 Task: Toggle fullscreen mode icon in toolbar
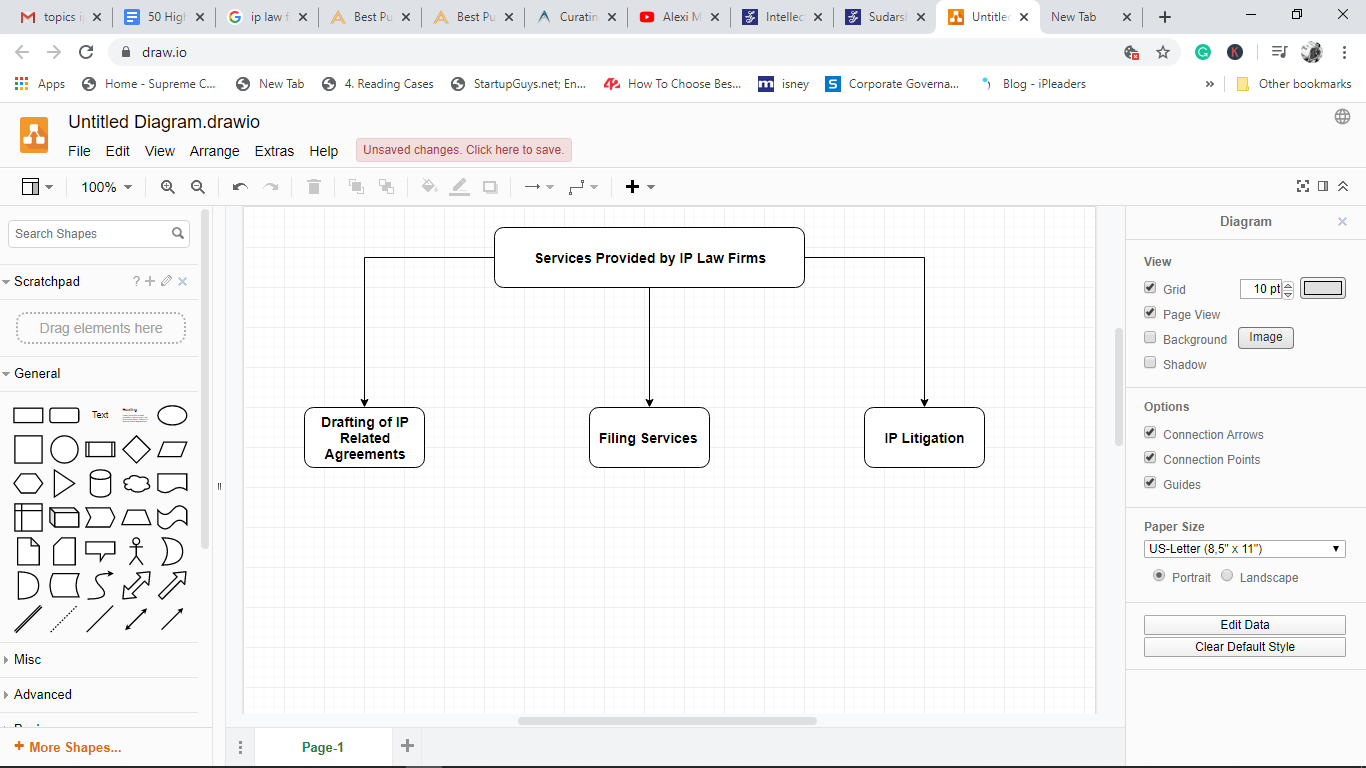pos(1303,187)
